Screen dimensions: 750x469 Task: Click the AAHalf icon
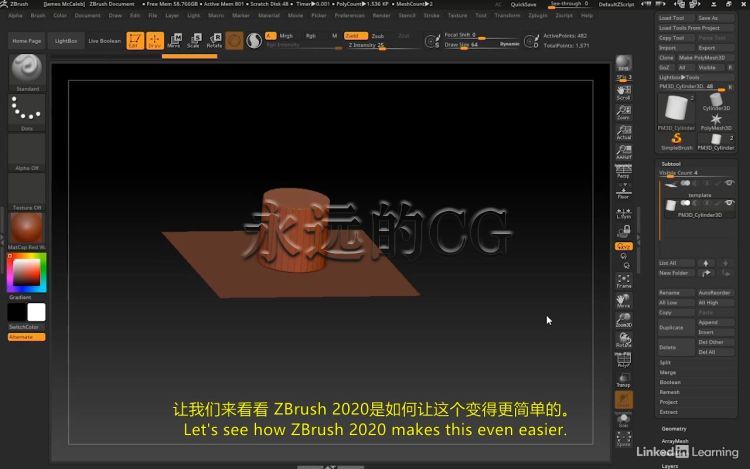pos(624,152)
